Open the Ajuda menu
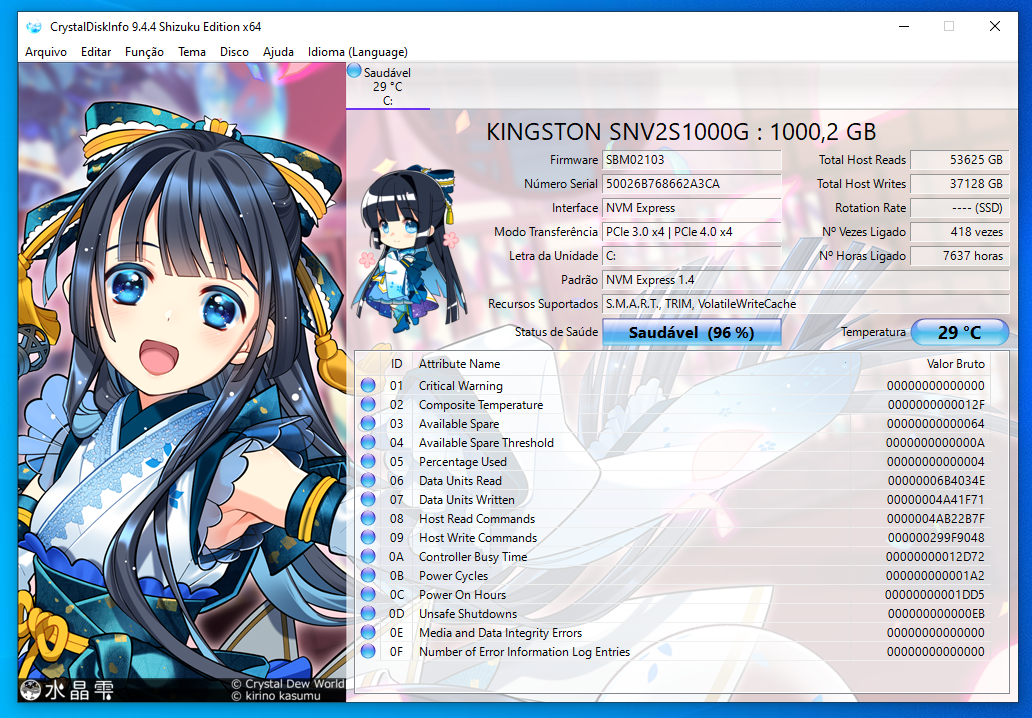 pyautogui.click(x=278, y=52)
